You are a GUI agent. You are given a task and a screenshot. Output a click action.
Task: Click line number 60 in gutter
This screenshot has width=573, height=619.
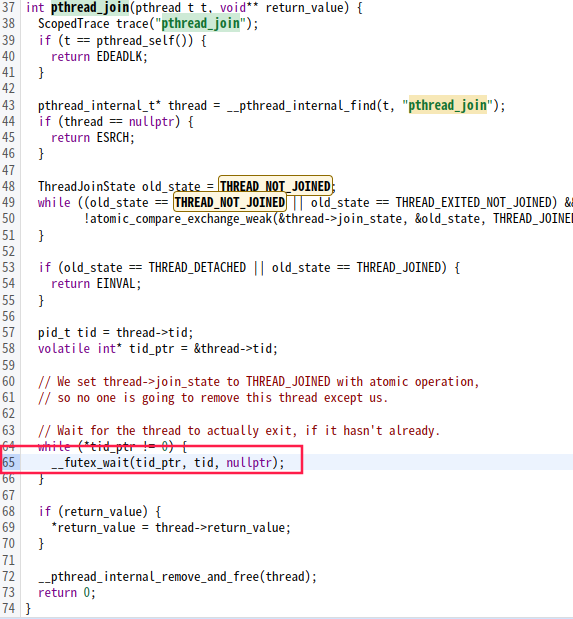(8, 382)
